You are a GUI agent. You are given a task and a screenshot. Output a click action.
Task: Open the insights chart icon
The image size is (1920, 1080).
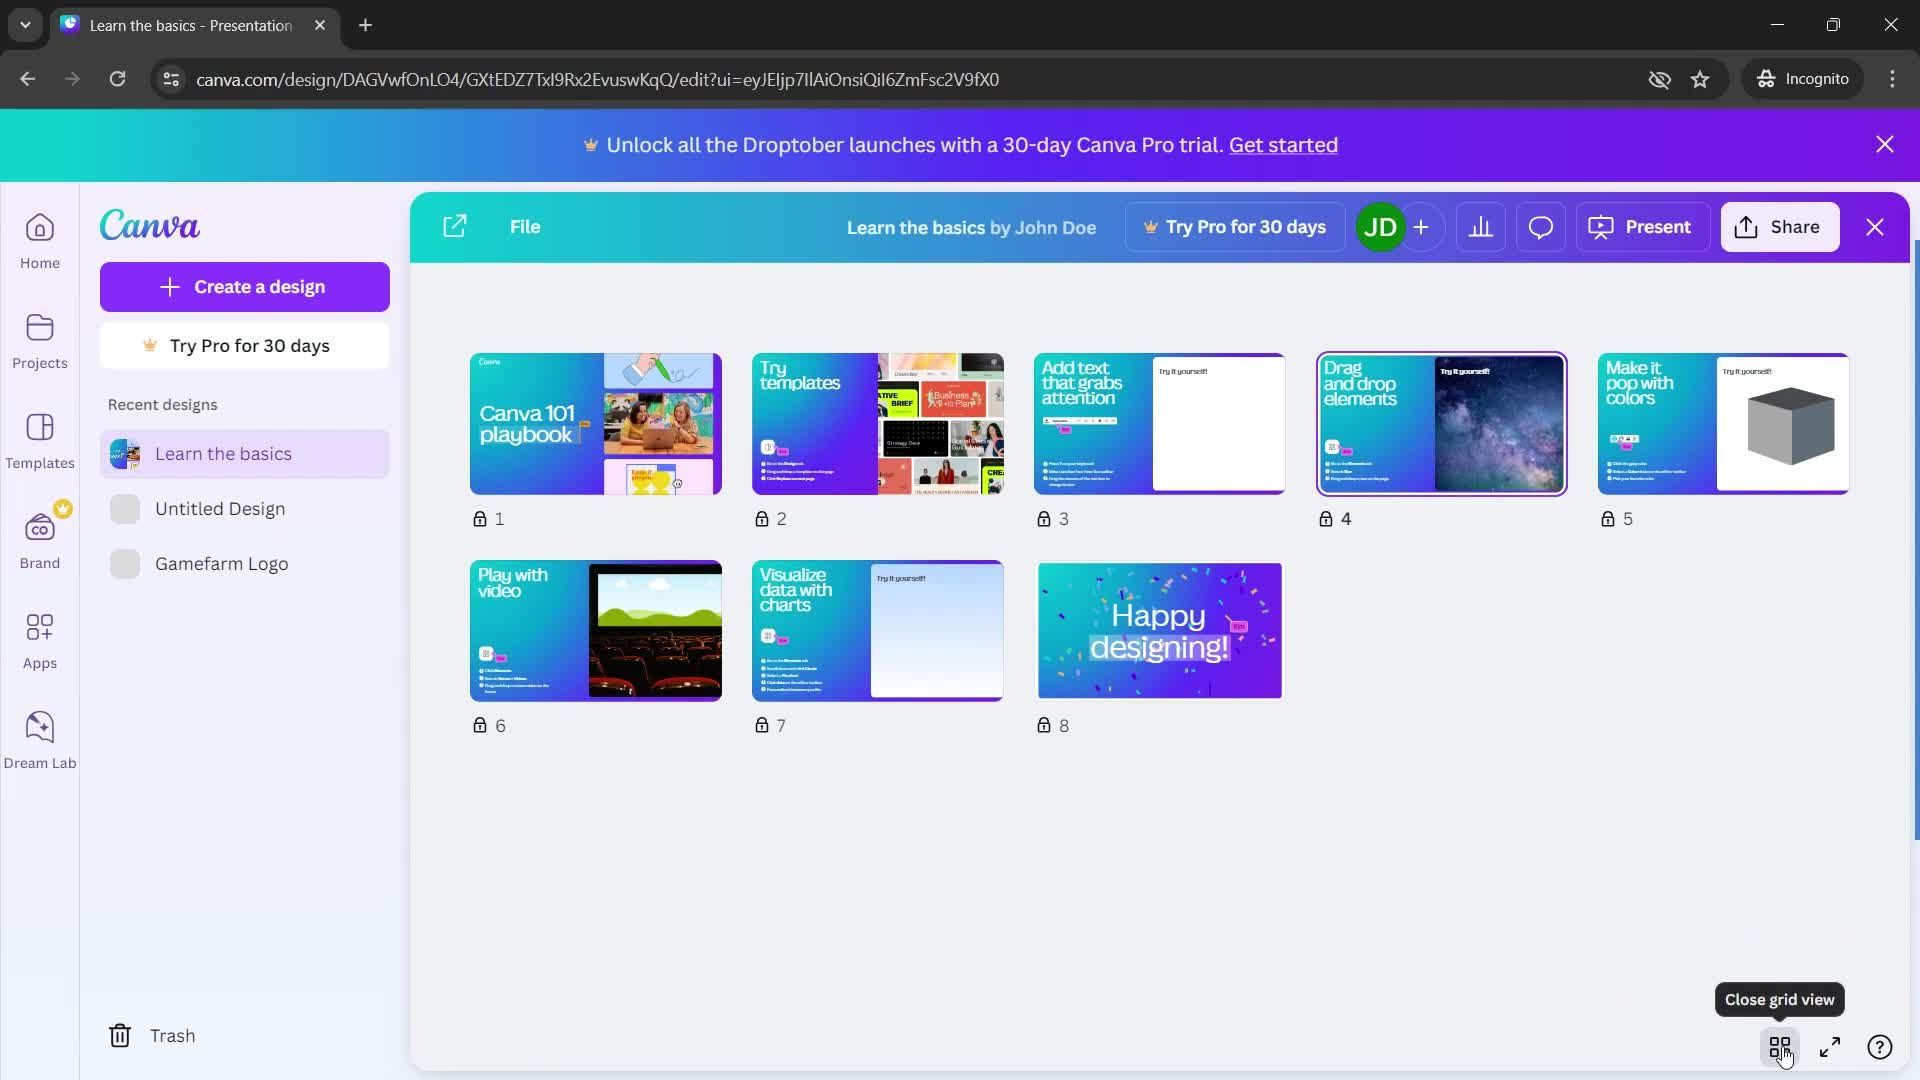click(x=1481, y=227)
